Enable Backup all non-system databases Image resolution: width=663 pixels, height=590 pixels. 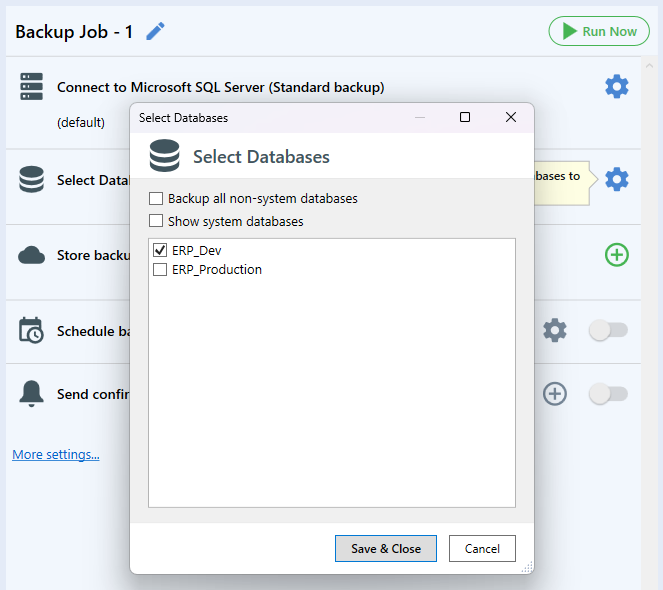coord(156,198)
